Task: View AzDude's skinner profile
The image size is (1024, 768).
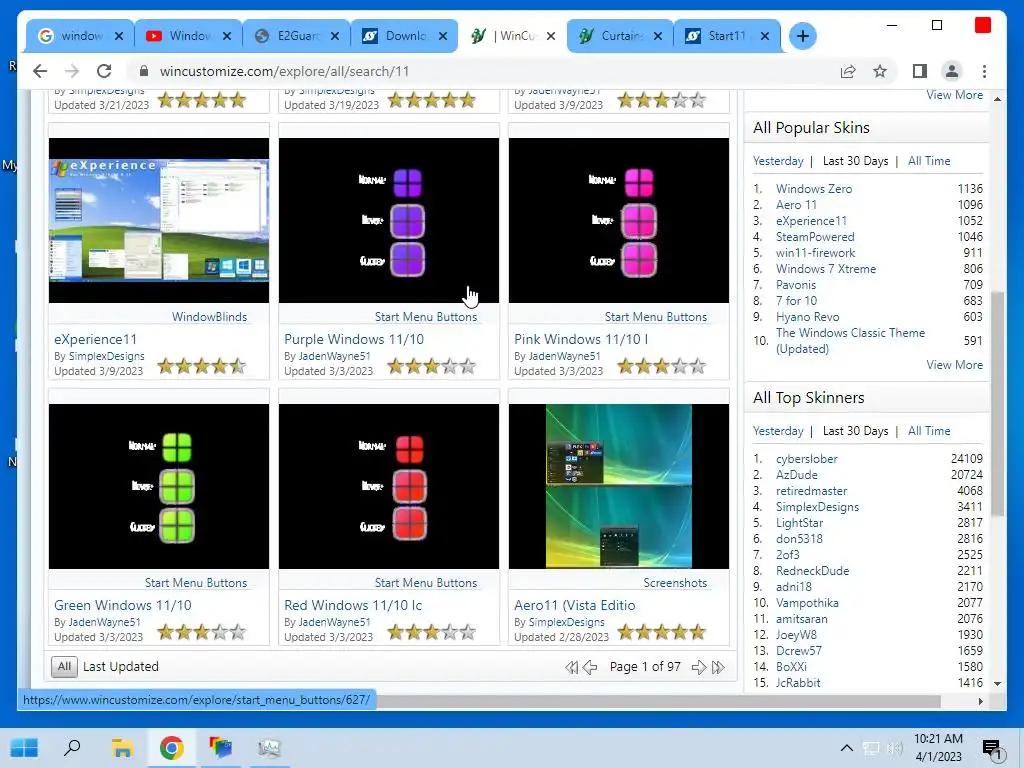Action: click(x=797, y=475)
